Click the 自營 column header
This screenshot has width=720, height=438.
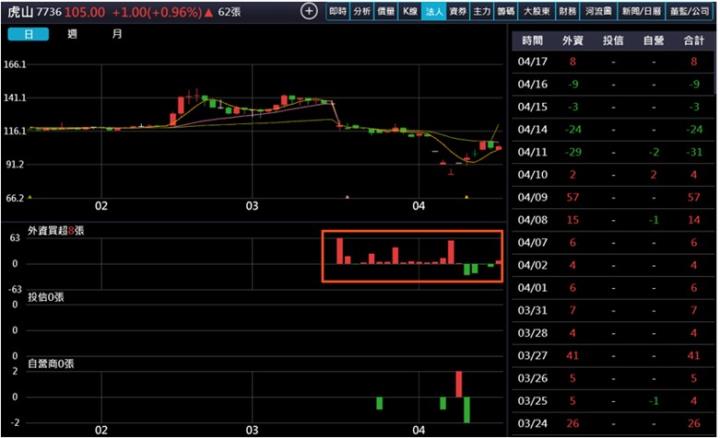click(x=653, y=40)
